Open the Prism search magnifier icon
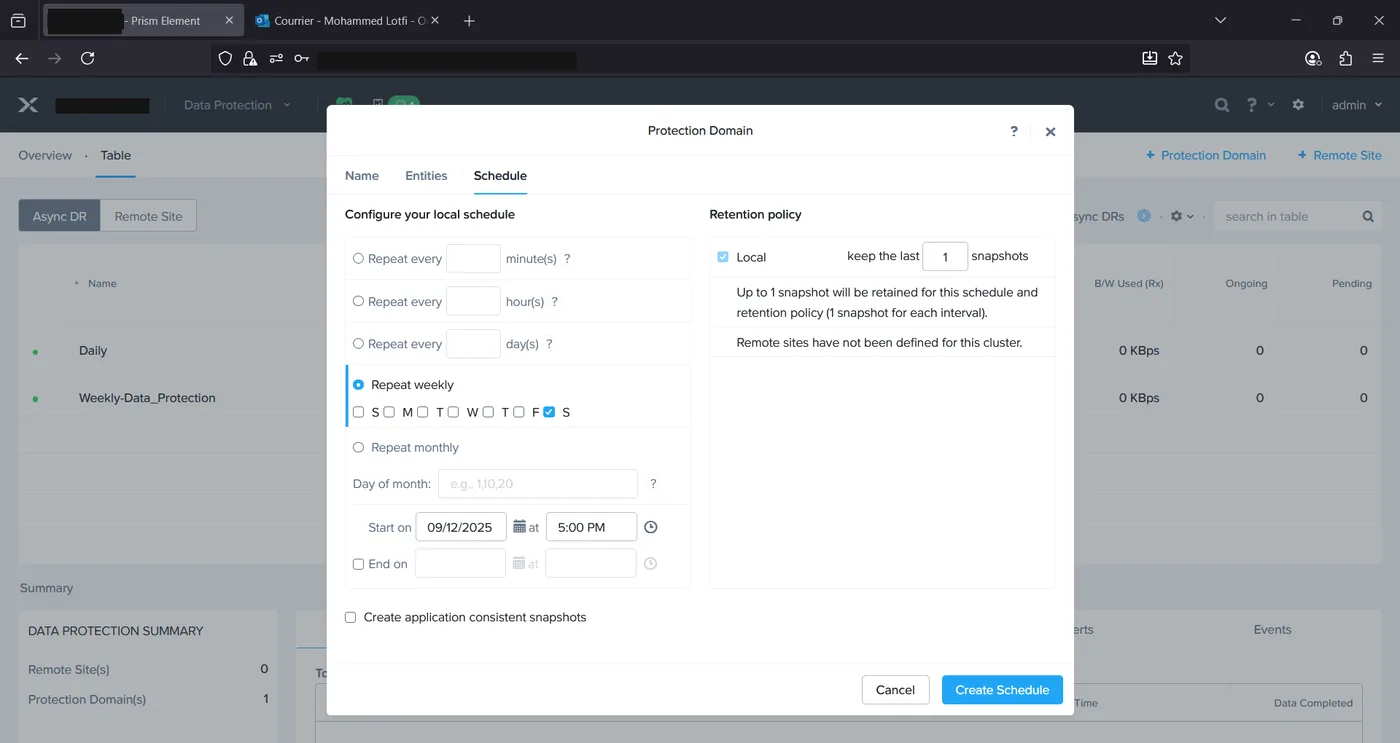Screen dimensions: 1400x743 (x=1222, y=105)
